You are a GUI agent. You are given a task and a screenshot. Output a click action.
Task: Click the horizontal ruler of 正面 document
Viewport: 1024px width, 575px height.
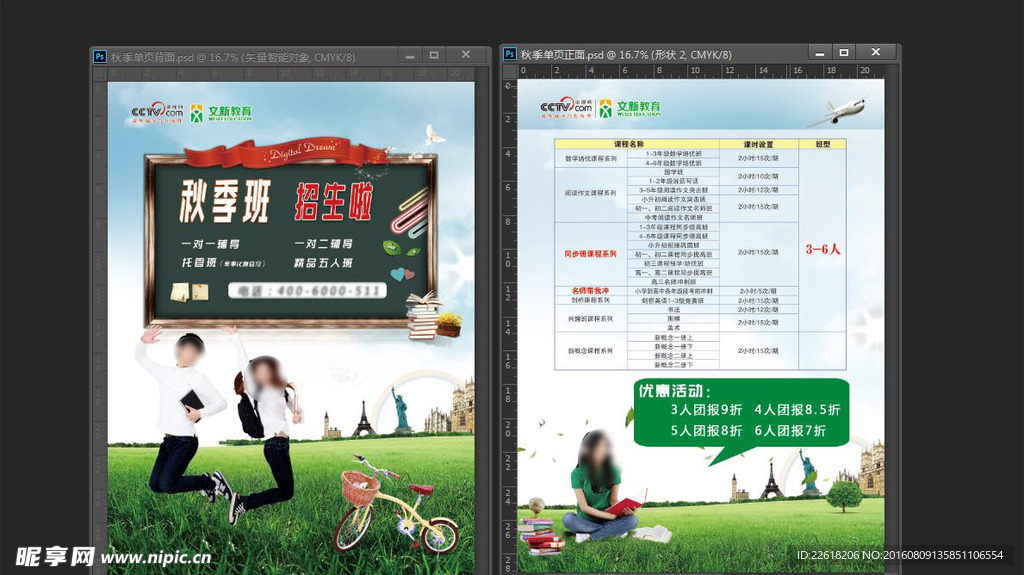tap(700, 71)
